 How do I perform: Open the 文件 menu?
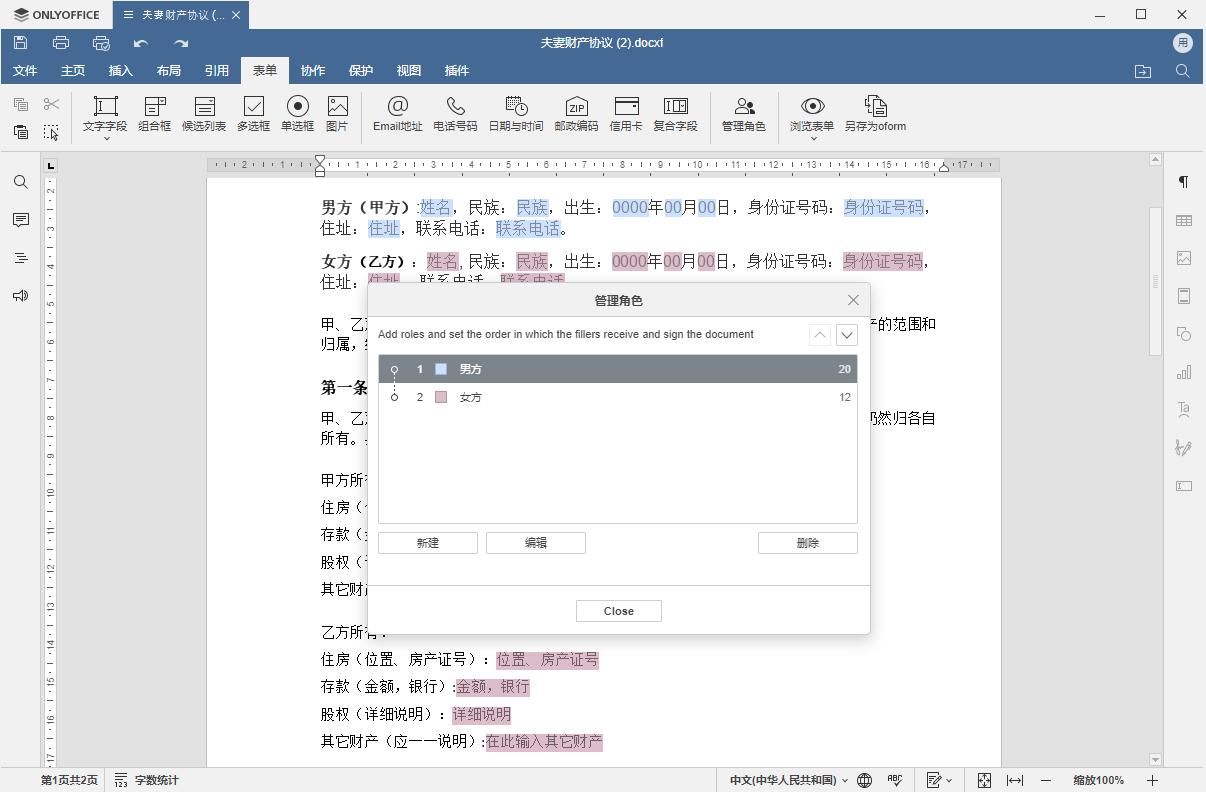[25, 70]
